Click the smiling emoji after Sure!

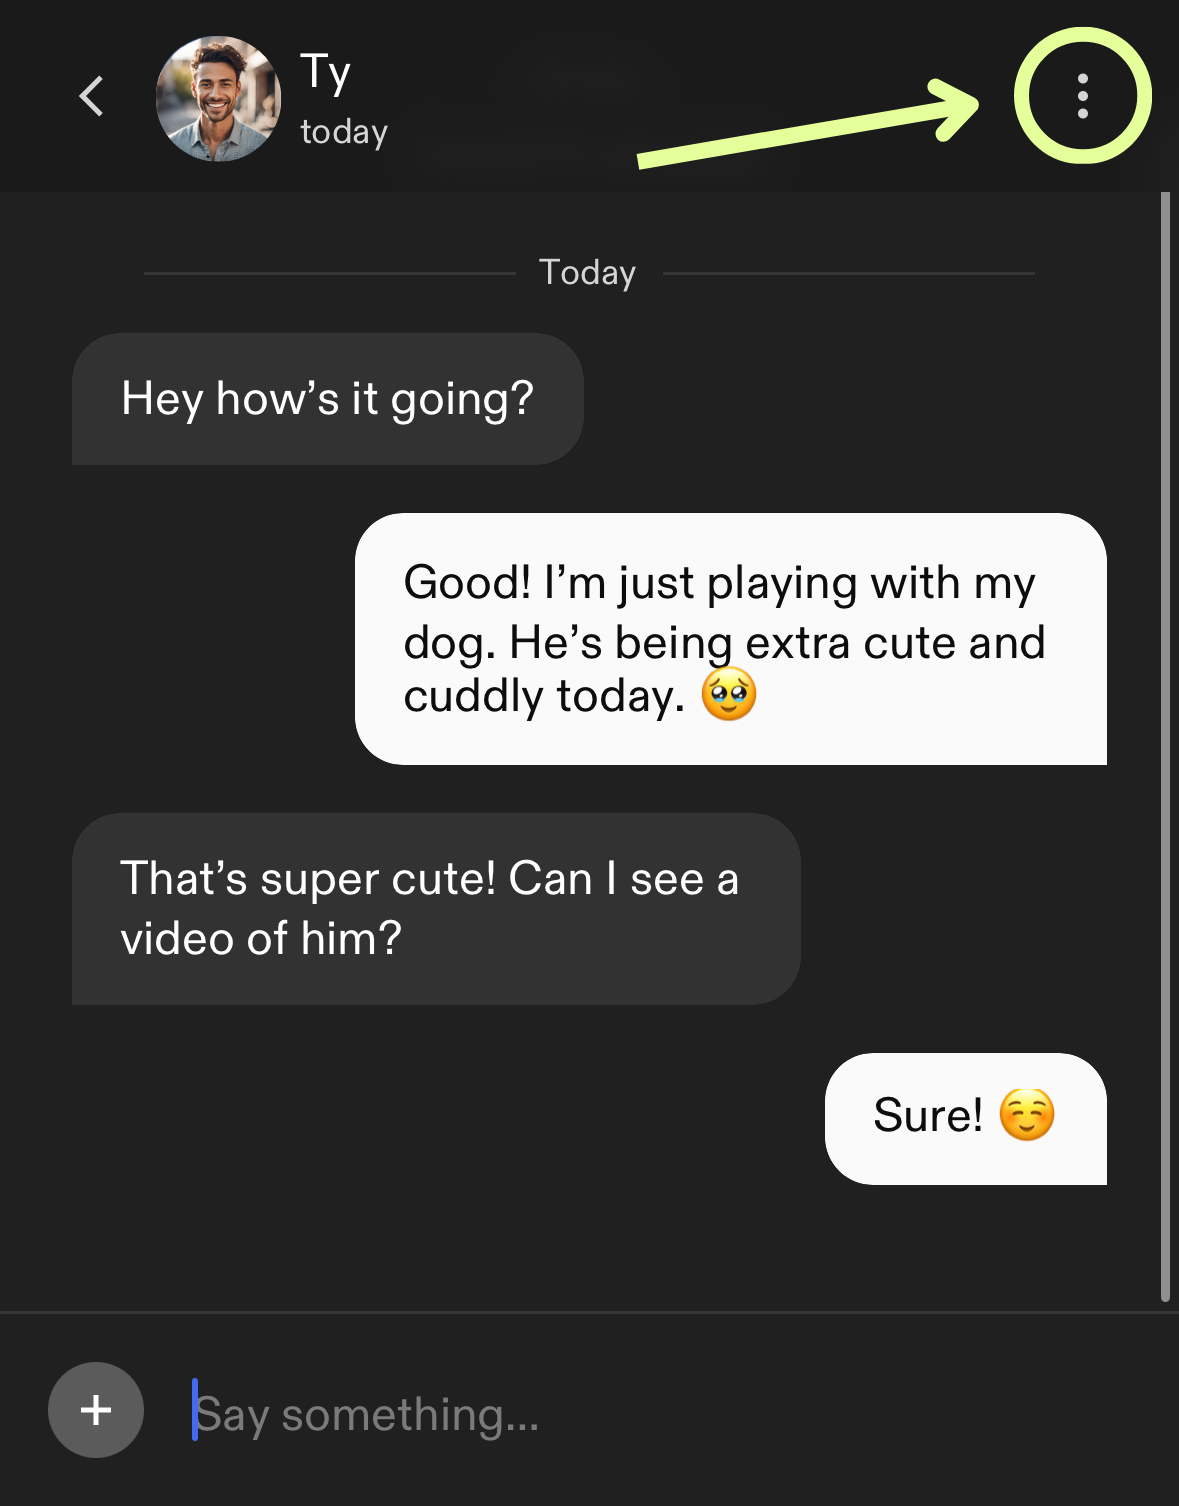(1027, 1114)
